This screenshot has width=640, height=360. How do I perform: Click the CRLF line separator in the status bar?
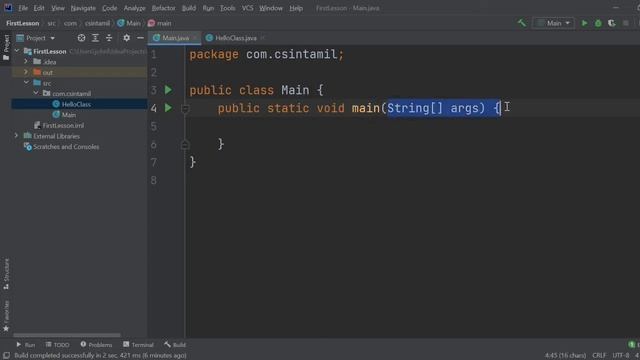click(x=599, y=356)
